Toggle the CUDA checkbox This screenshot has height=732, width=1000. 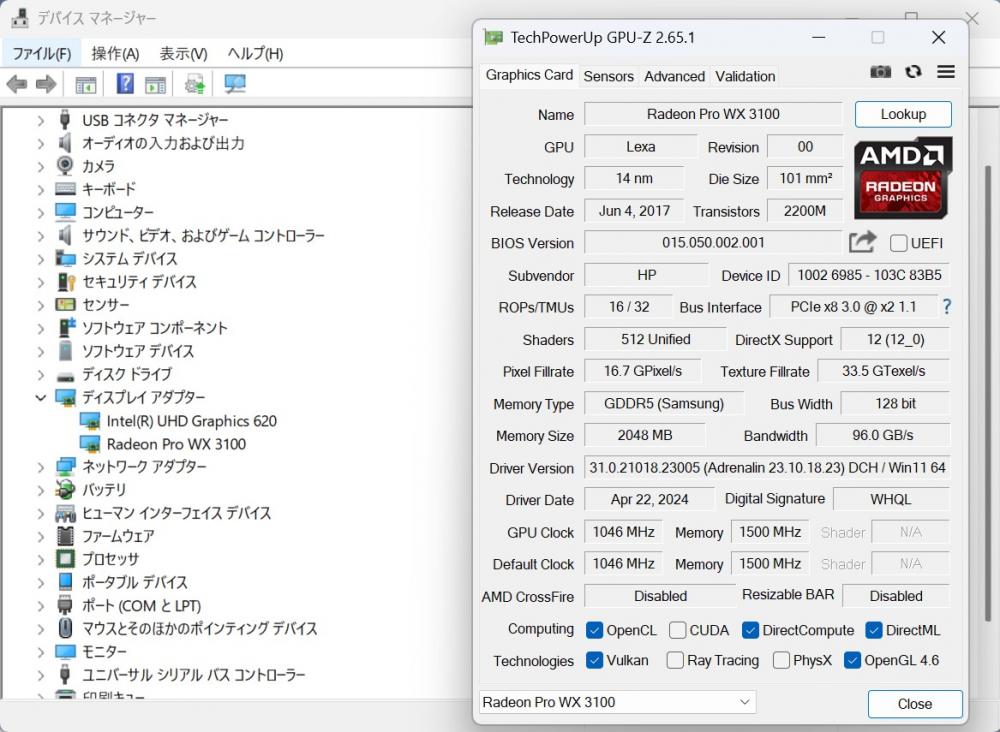(x=677, y=630)
